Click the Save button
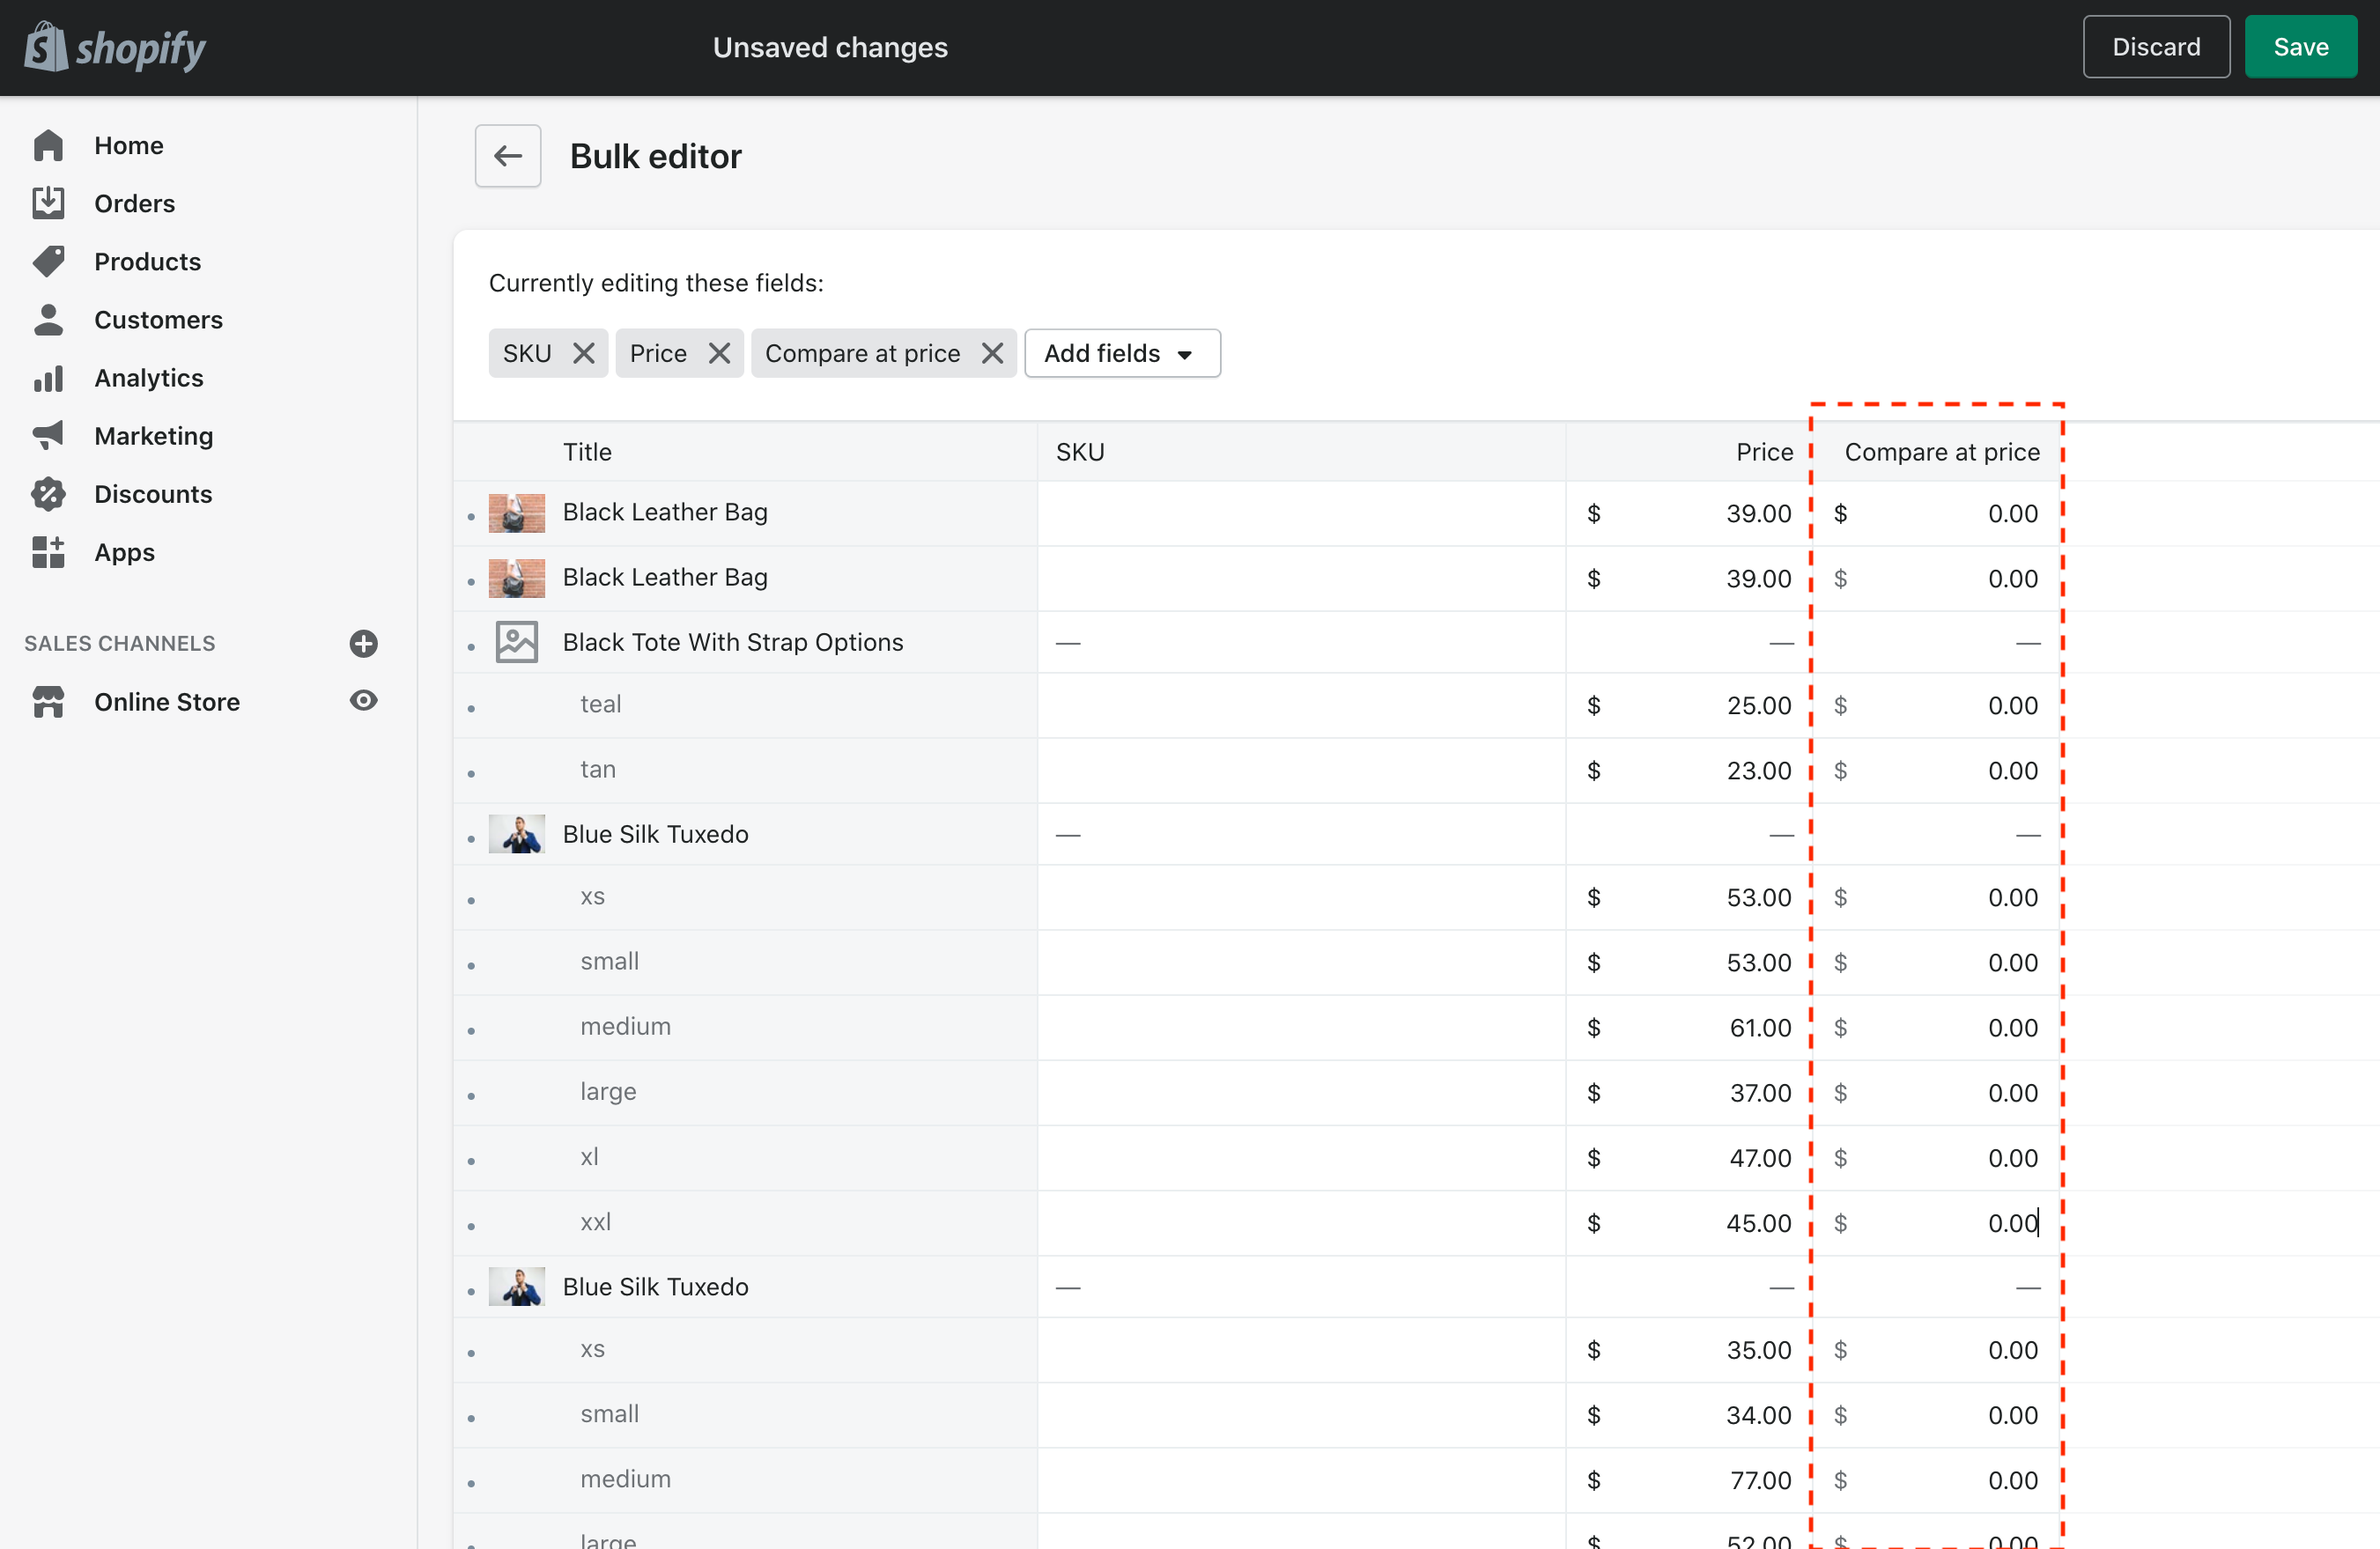2380x1549 pixels. click(2300, 47)
